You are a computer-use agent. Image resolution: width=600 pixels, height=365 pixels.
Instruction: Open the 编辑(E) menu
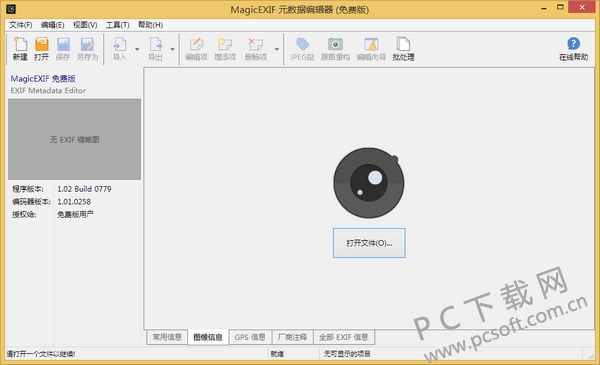[x=52, y=25]
